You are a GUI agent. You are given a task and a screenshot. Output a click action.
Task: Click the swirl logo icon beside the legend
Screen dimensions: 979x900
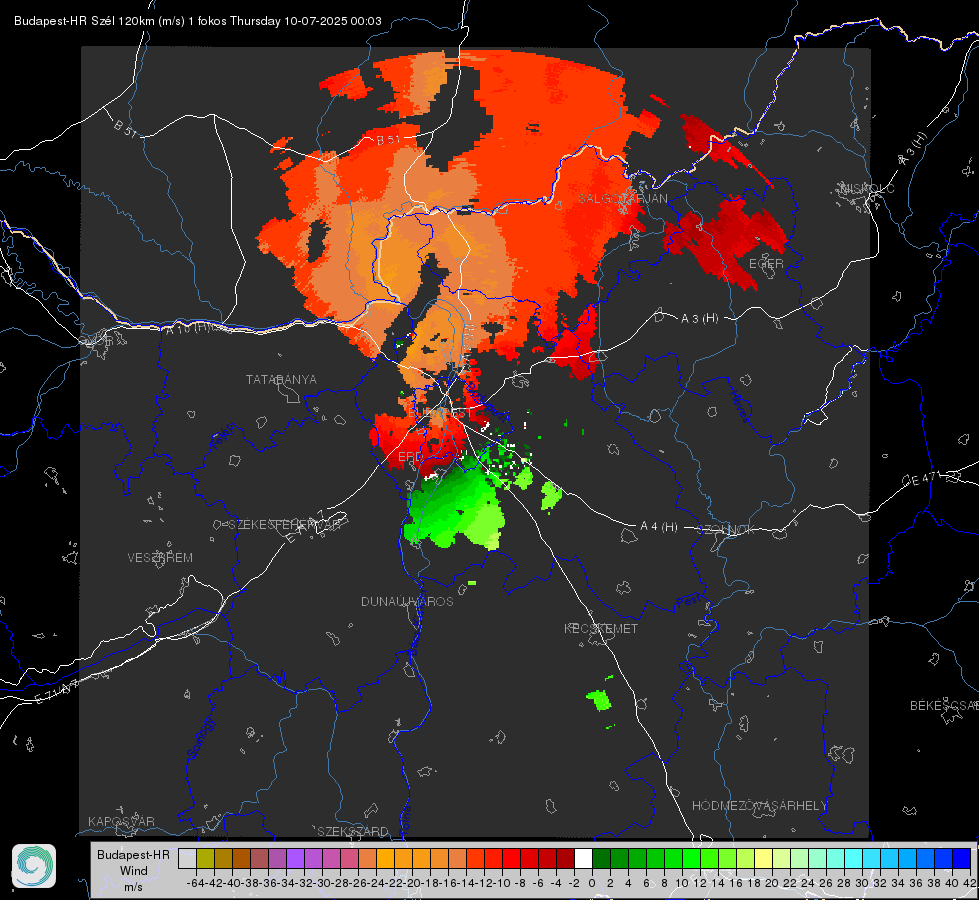[x=34, y=866]
